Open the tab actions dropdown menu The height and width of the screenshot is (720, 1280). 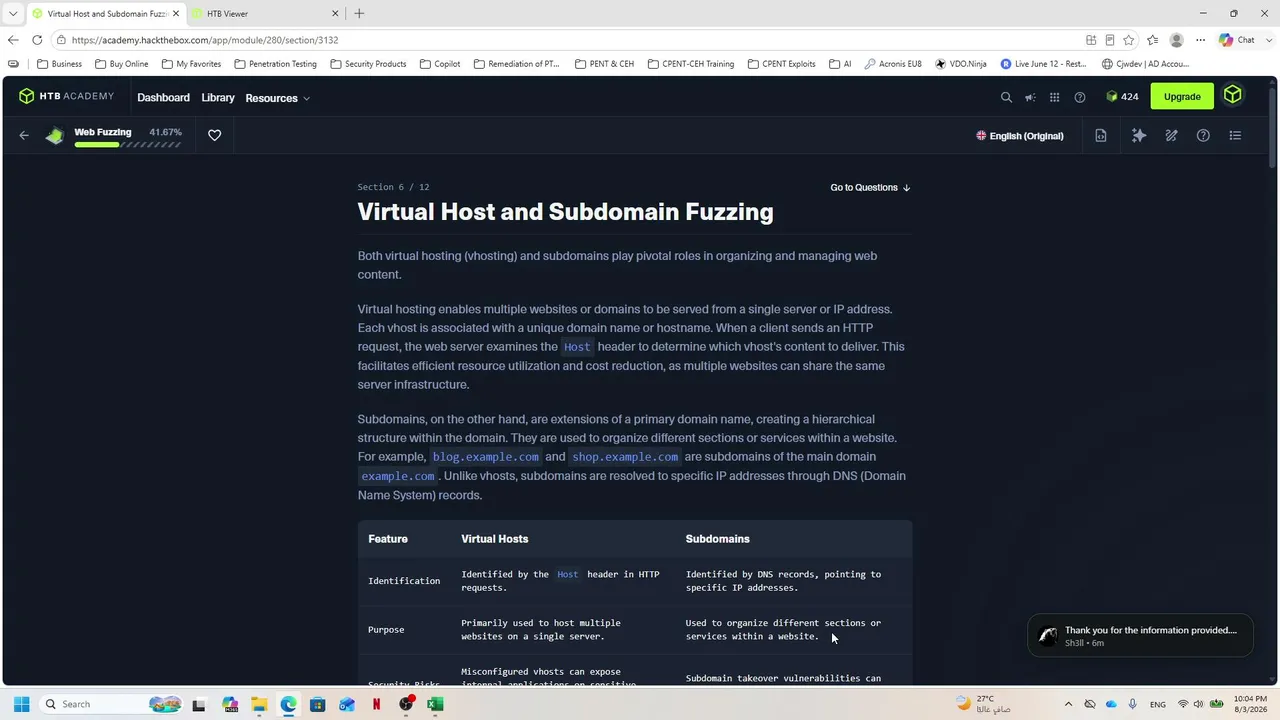[x=12, y=13]
